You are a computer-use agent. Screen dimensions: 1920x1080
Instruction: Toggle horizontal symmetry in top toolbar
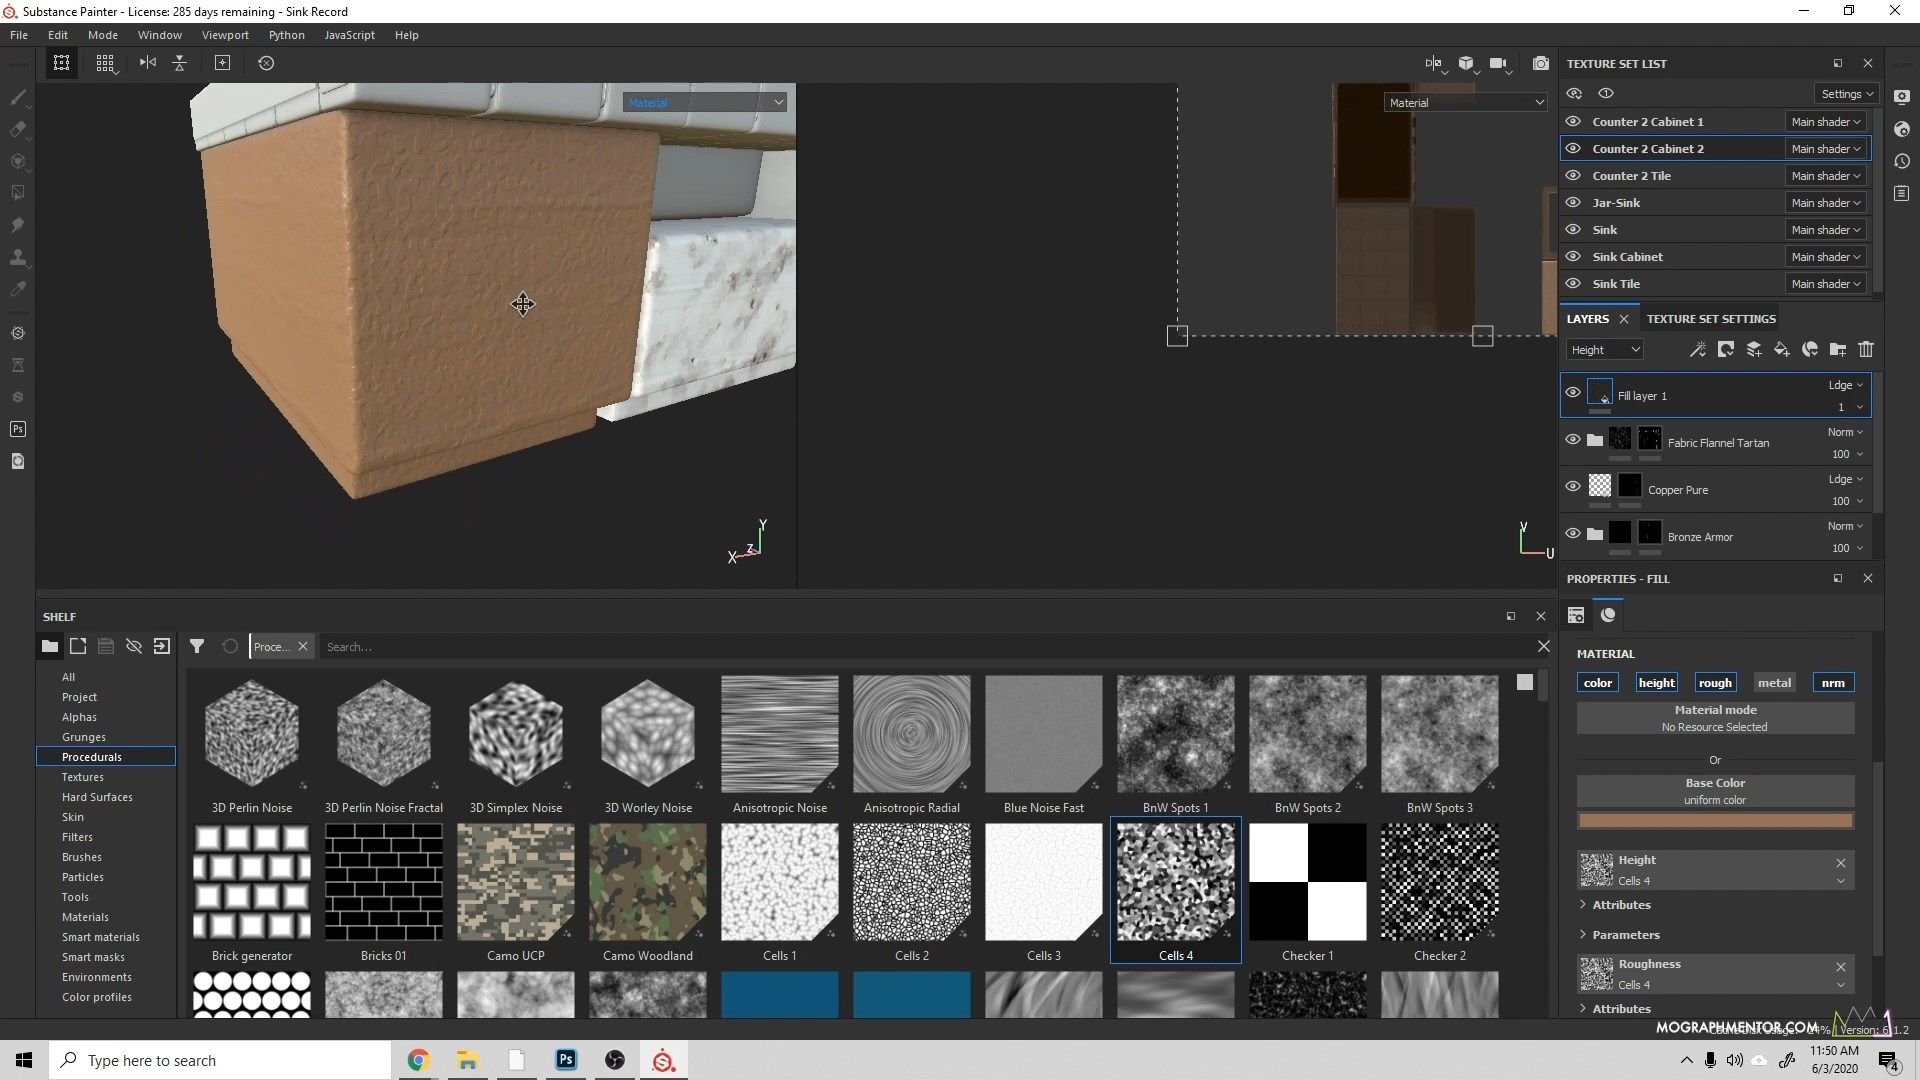(x=148, y=63)
